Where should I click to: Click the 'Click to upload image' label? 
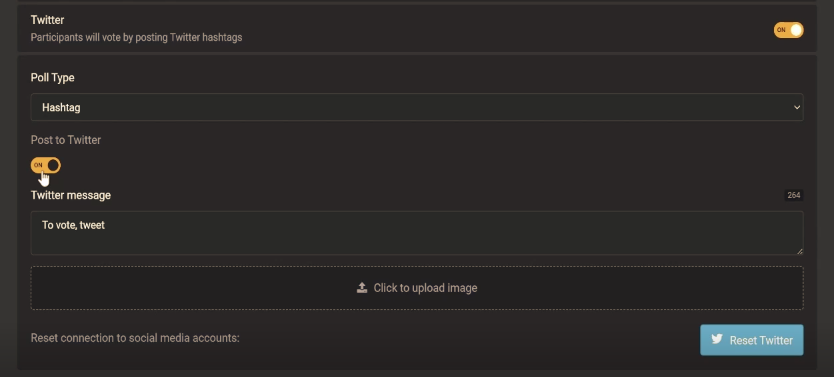[x=426, y=288]
